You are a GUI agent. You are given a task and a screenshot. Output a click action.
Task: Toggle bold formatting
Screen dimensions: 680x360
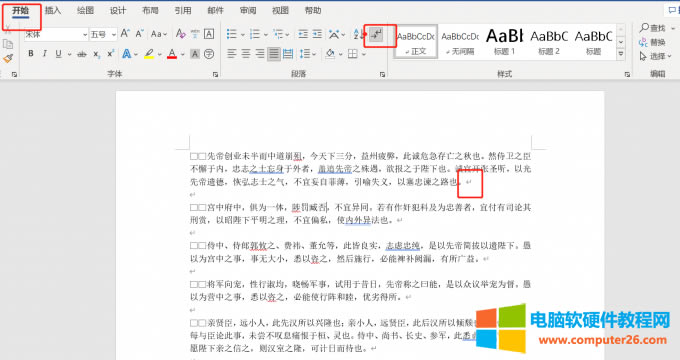click(x=31, y=53)
